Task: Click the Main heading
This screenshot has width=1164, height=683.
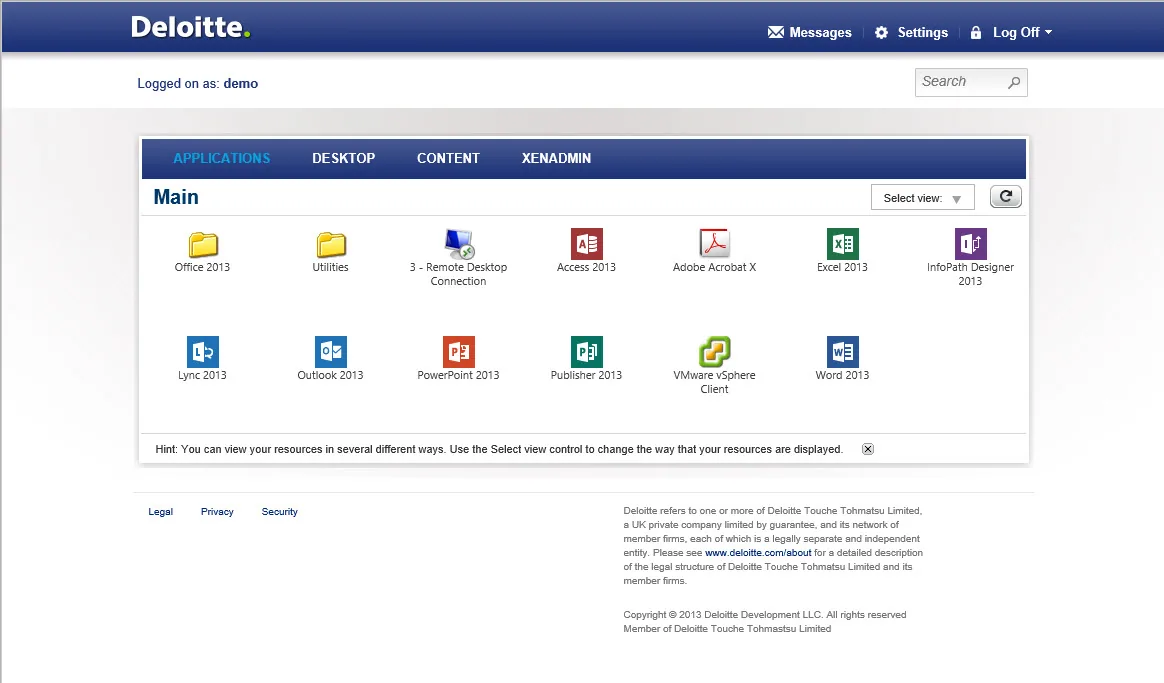Action: 176,197
